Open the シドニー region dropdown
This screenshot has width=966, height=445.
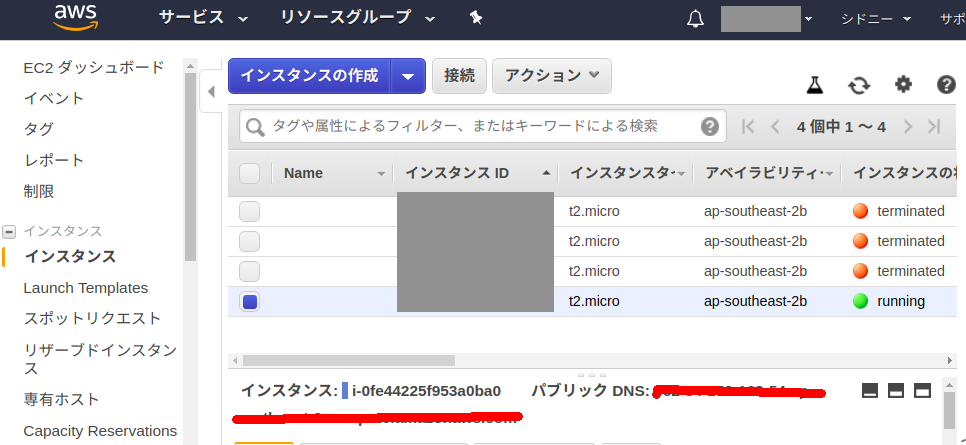tap(876, 19)
